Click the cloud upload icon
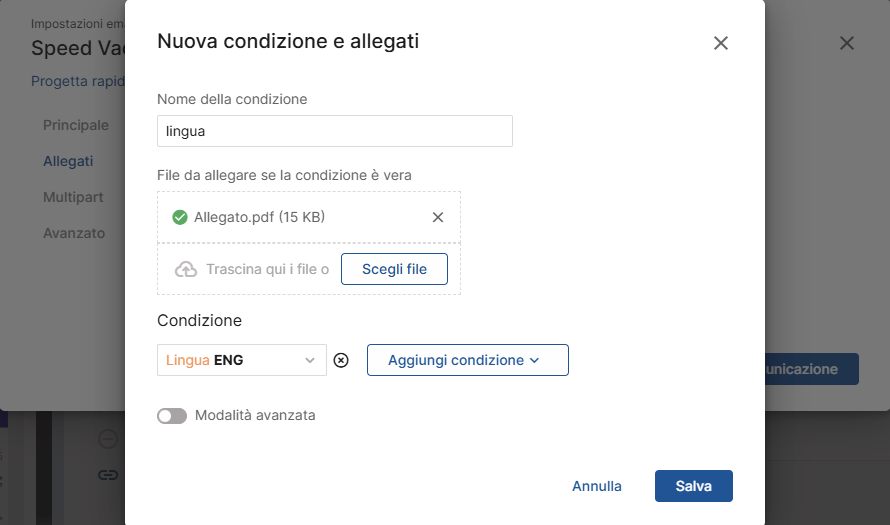The image size is (890, 525). point(186,269)
